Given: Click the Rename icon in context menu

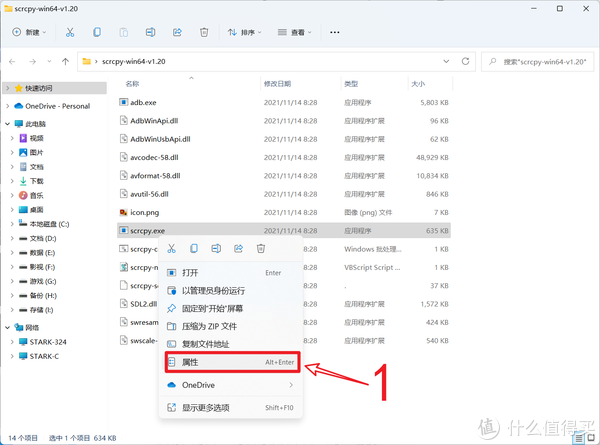Looking at the screenshot, I should [x=216, y=249].
